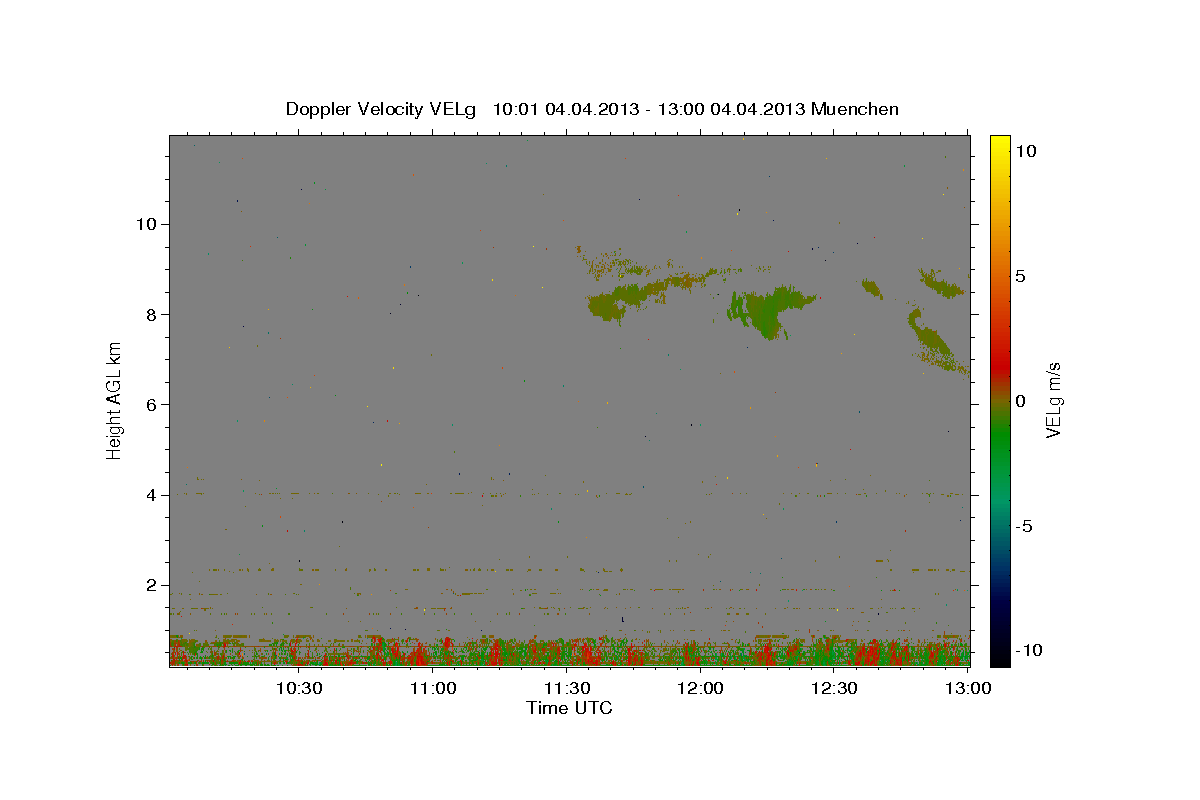The image size is (1200, 800).
Task: Click the 'Height AGL km' axis label
Action: coord(114,400)
